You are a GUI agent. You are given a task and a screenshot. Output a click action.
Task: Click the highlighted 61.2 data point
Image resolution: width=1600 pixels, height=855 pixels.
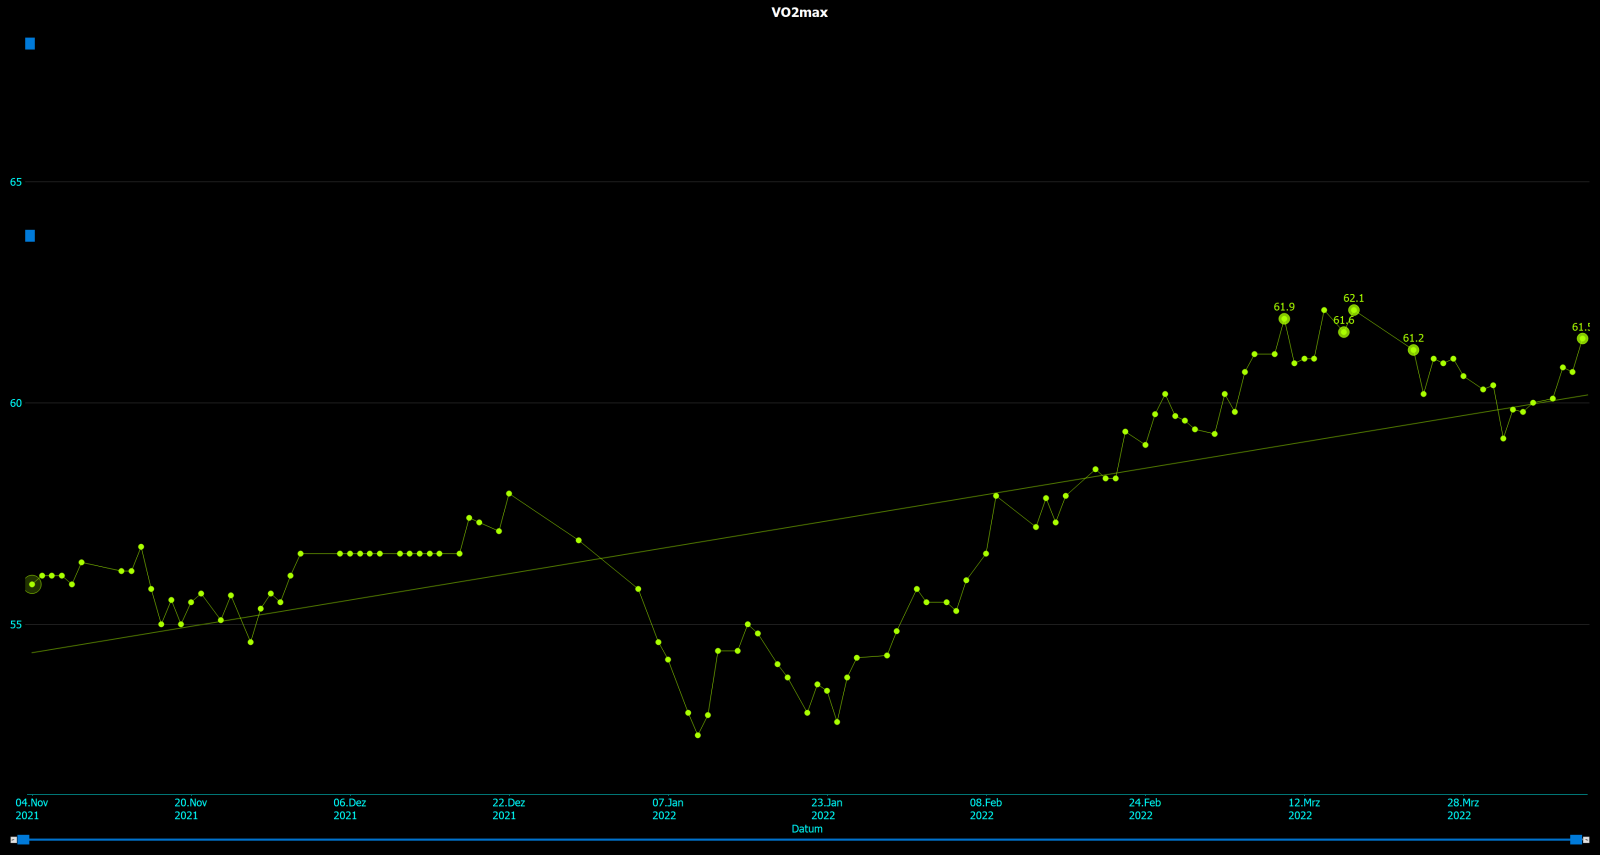point(1413,350)
